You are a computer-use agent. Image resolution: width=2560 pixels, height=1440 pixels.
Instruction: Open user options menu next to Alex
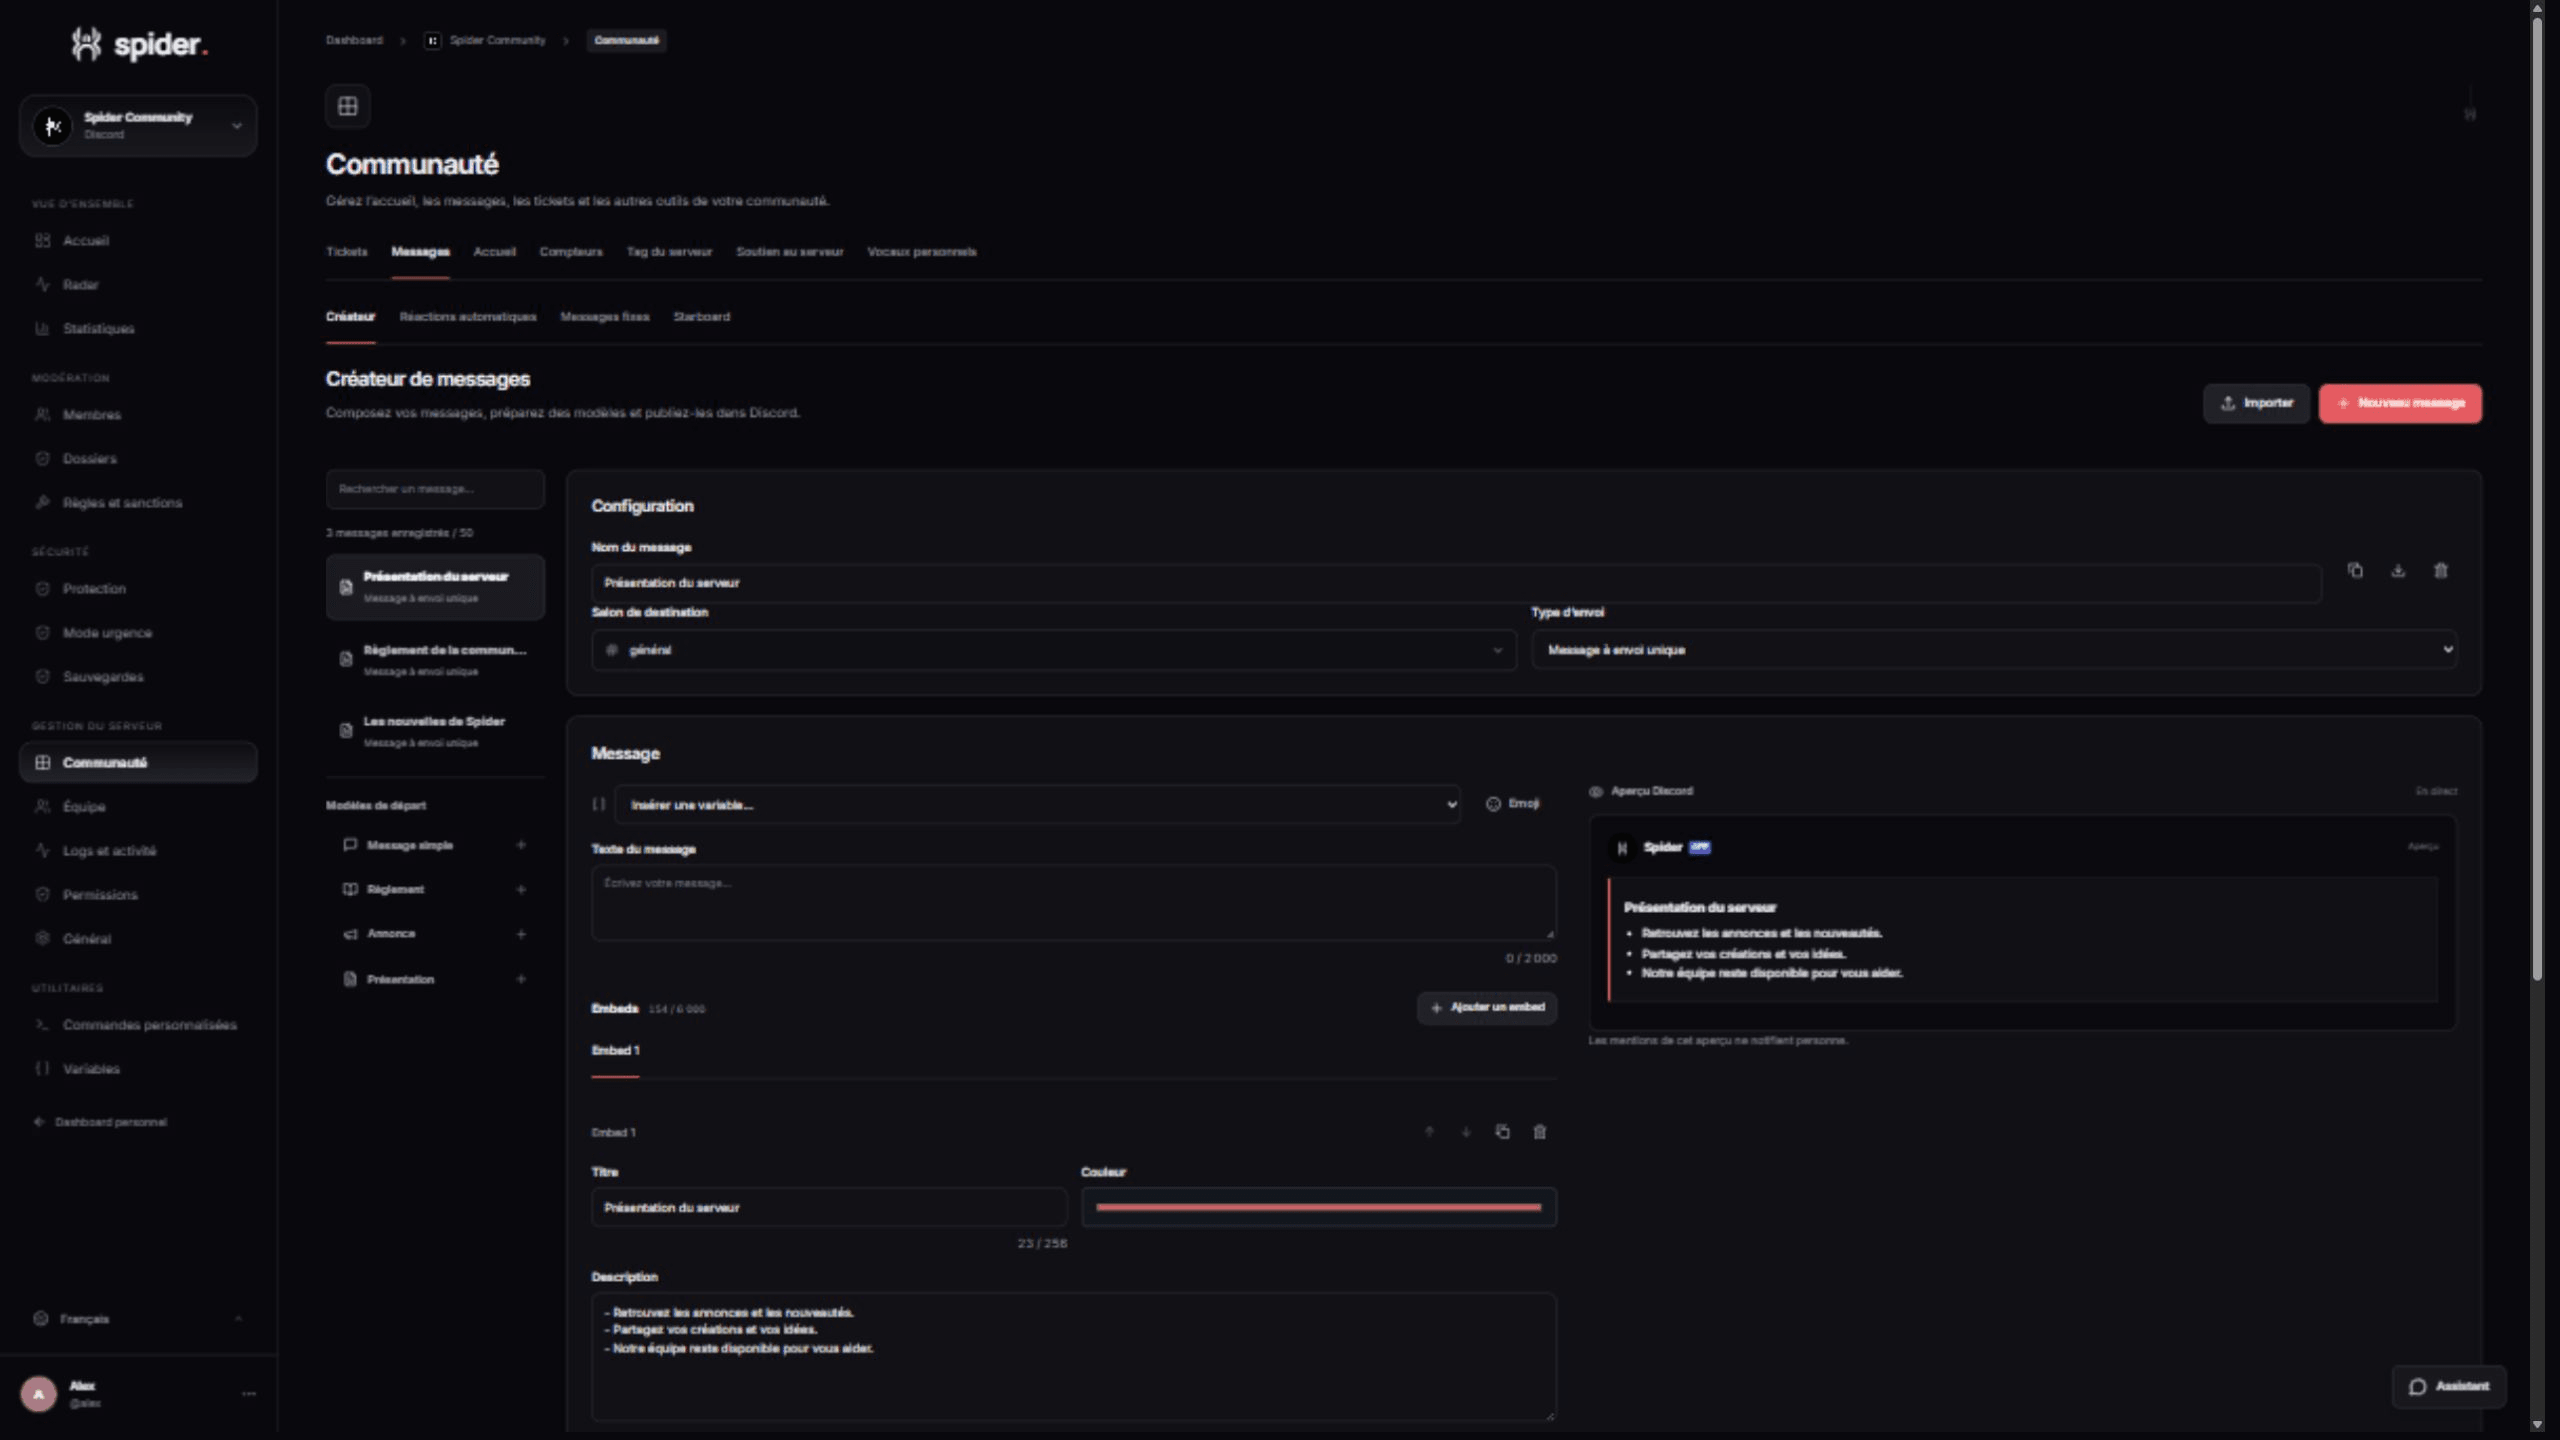249,1393
